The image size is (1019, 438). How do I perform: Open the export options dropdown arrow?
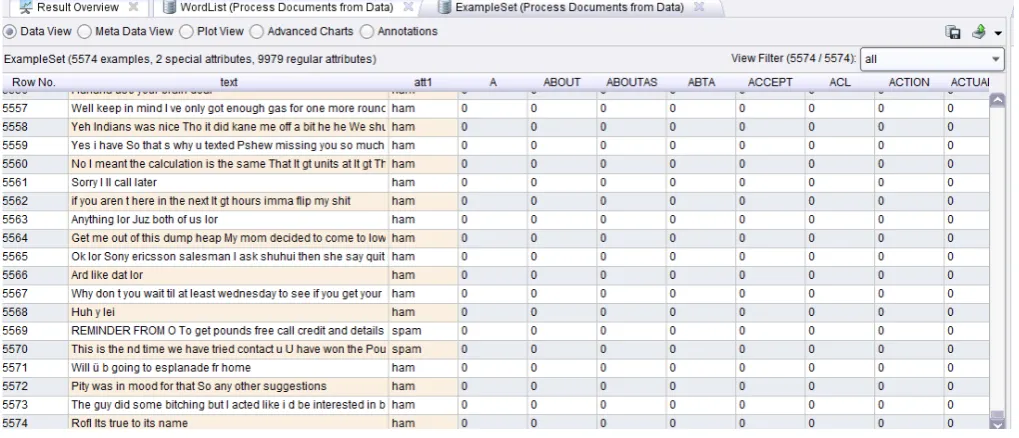pyautogui.click(x=998, y=34)
